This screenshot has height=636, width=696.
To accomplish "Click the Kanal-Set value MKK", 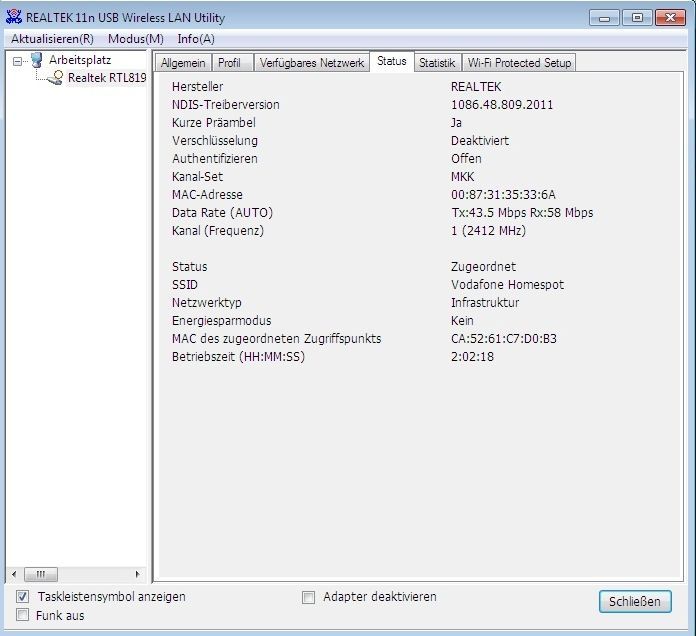I will click(x=463, y=177).
